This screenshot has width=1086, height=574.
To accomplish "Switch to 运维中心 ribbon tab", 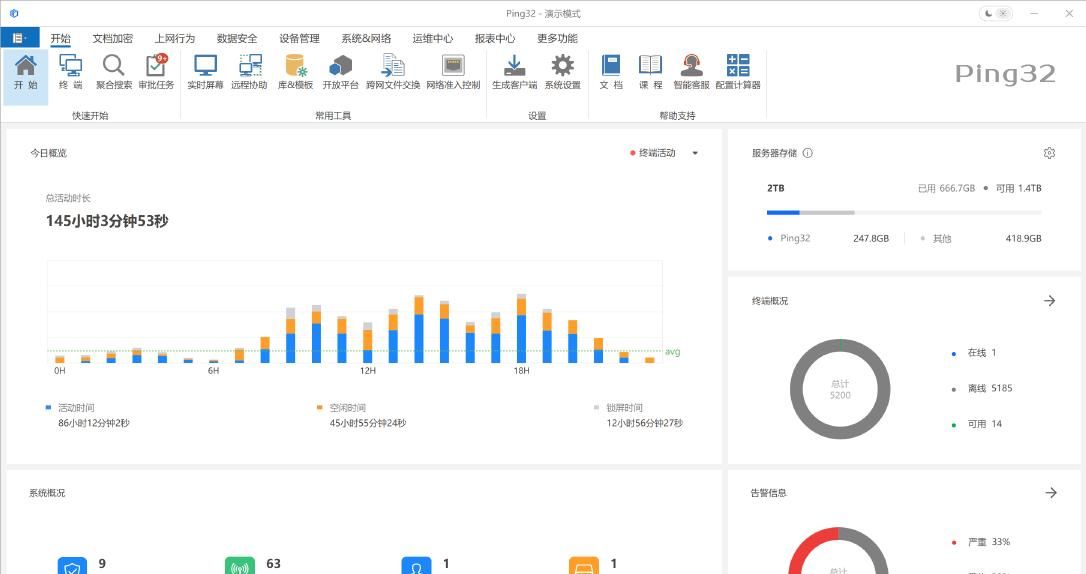I will (x=433, y=38).
